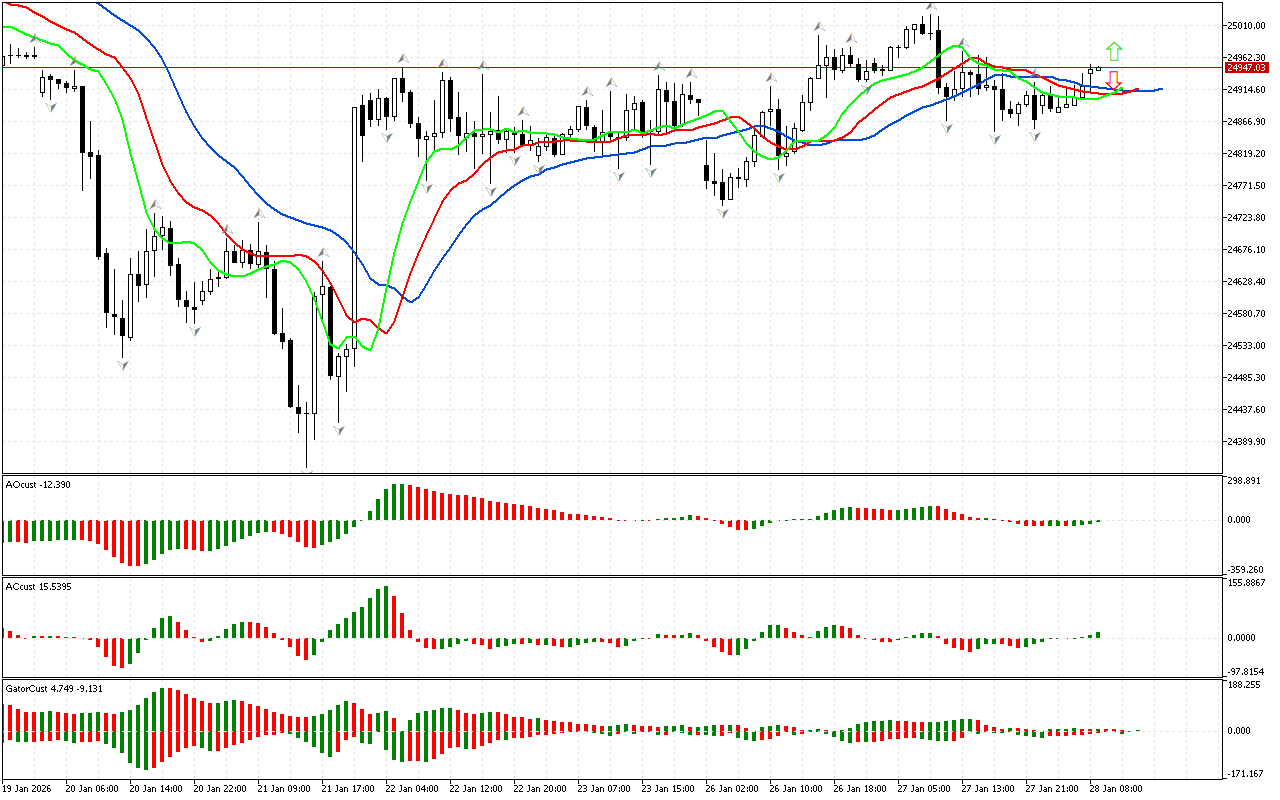The width and height of the screenshot is (1280, 800).
Task: Click the red 24947.03 current price label
Action: 1245,68
